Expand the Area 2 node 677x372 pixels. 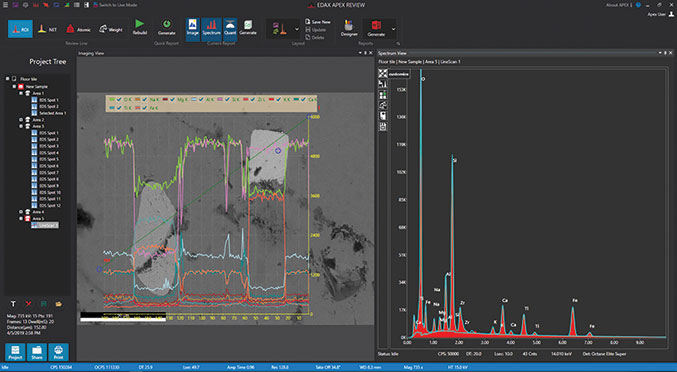21,120
